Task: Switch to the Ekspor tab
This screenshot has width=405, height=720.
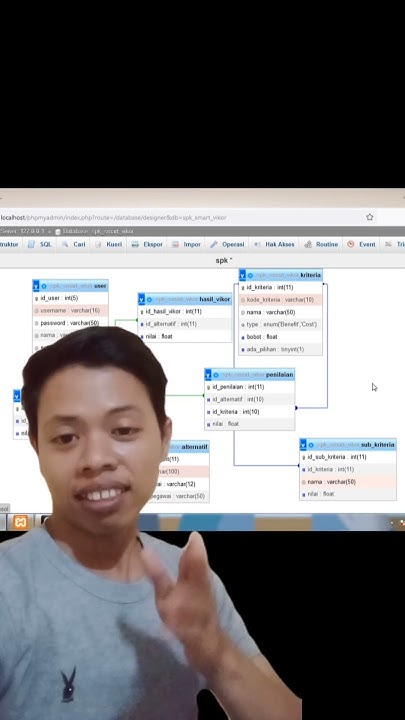Action: tap(147, 244)
